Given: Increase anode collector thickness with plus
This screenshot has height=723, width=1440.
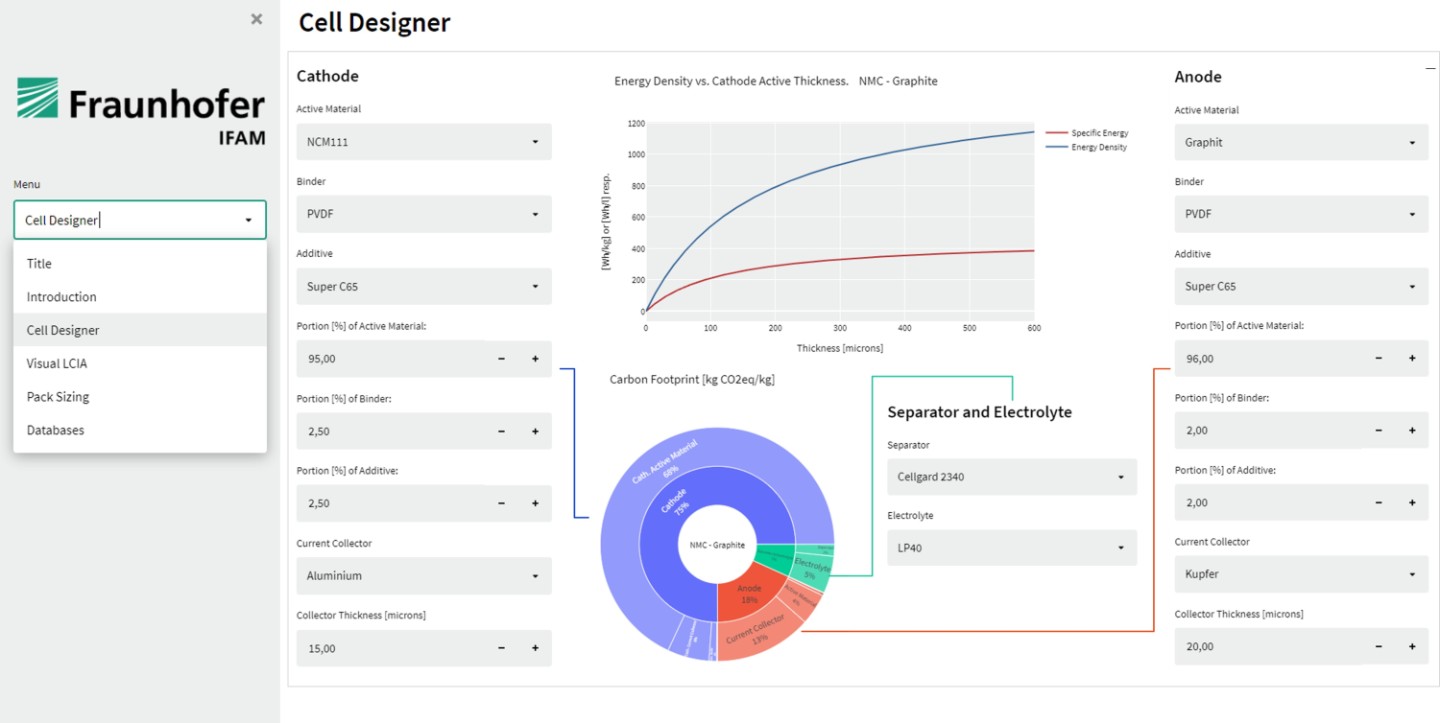Looking at the screenshot, I should [x=1412, y=646].
